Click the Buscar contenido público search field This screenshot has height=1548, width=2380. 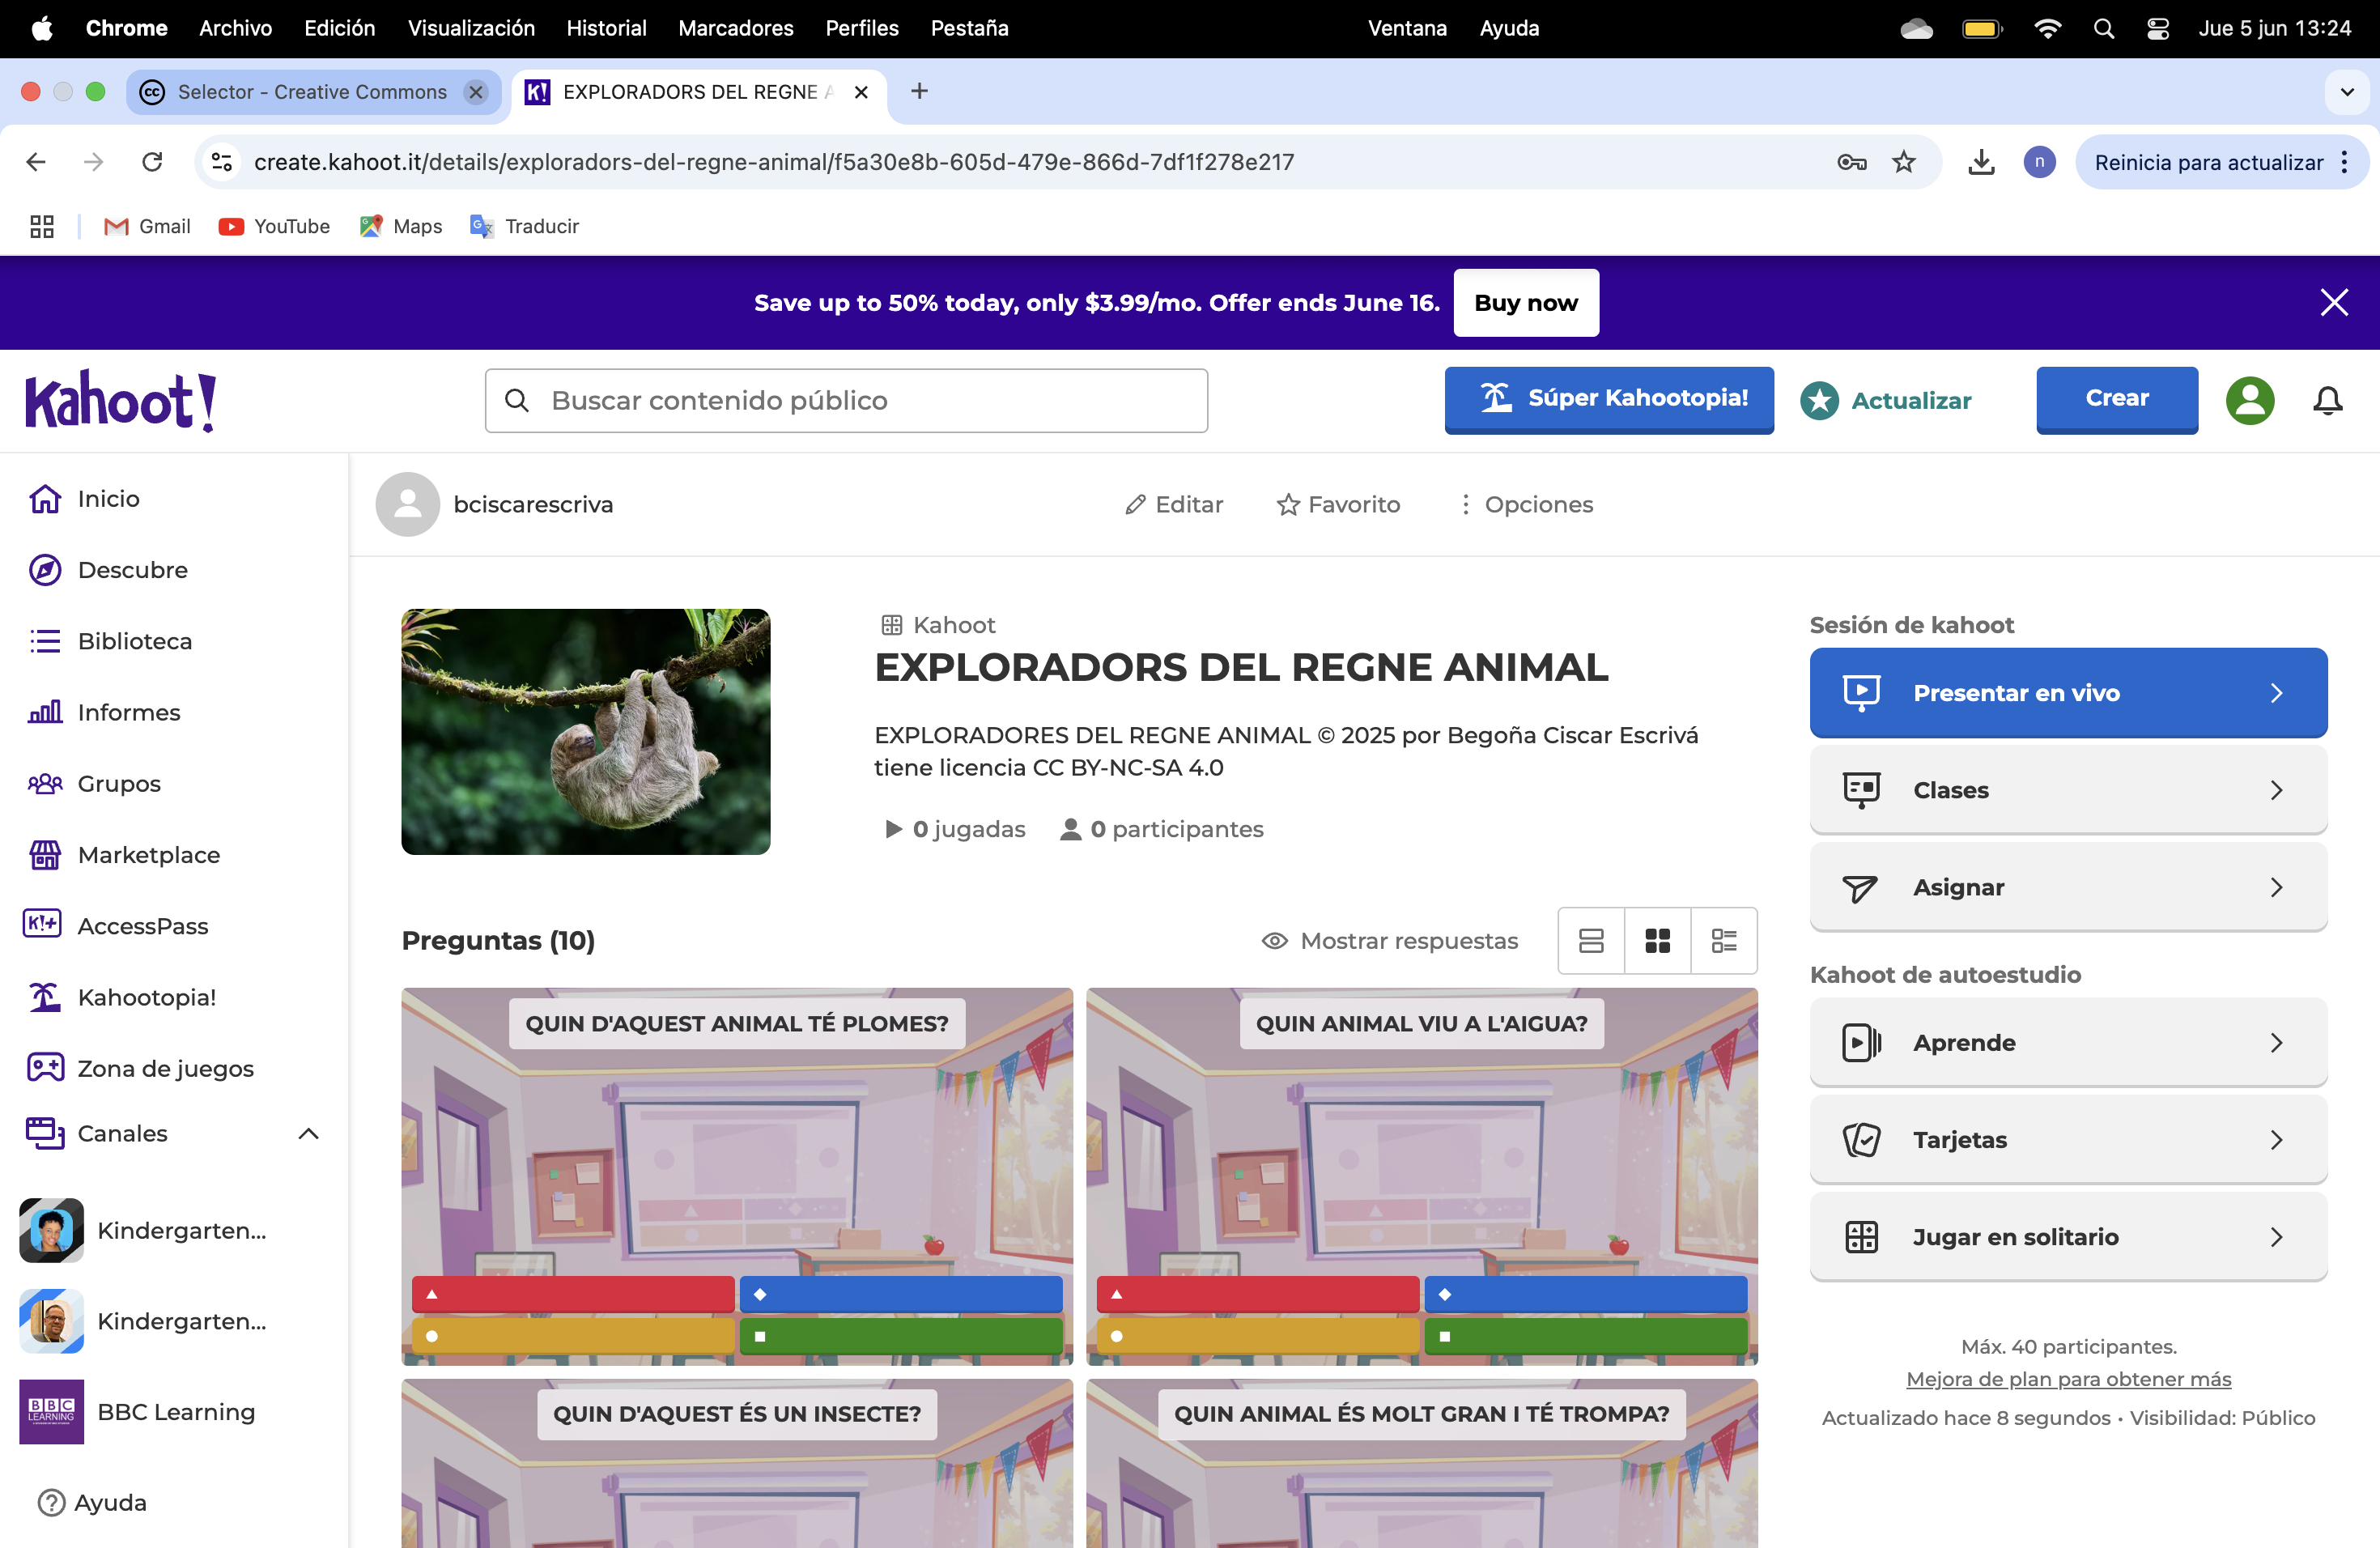click(x=846, y=401)
